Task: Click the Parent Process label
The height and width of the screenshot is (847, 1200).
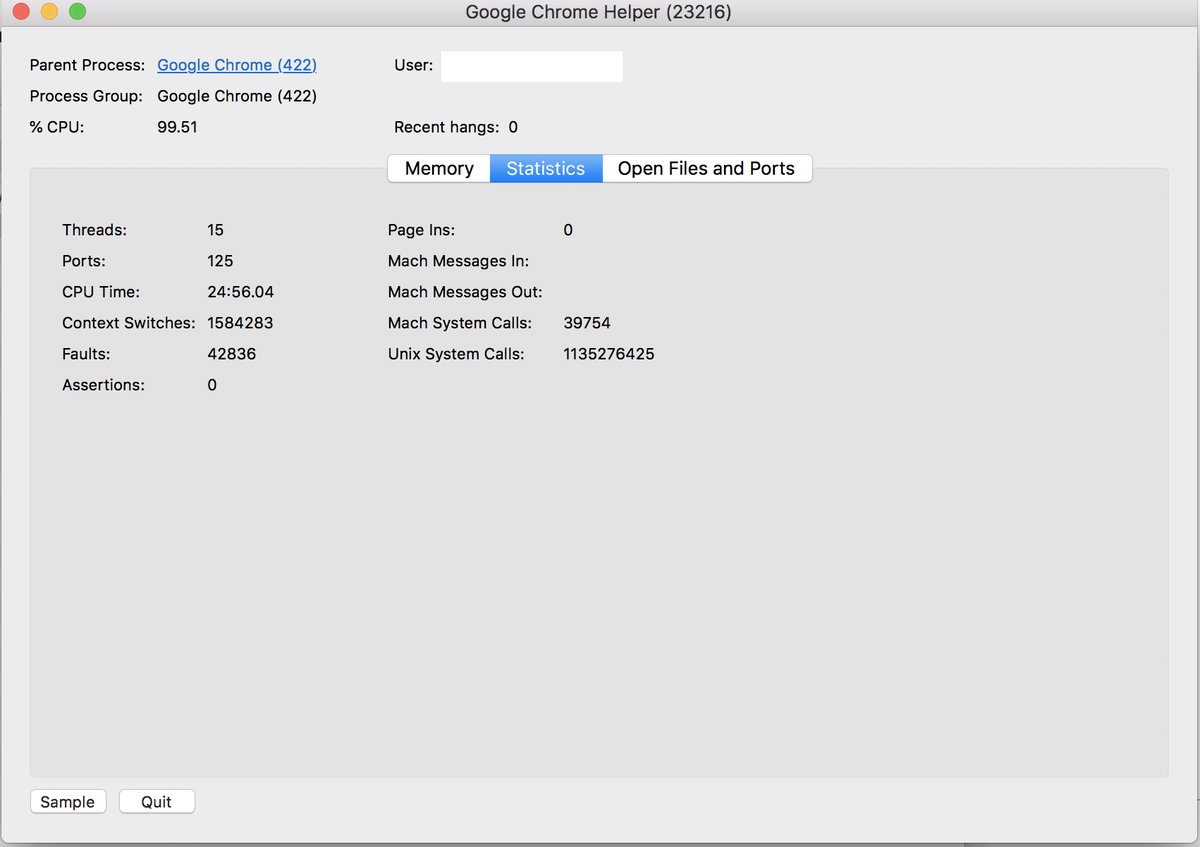Action: (87, 65)
